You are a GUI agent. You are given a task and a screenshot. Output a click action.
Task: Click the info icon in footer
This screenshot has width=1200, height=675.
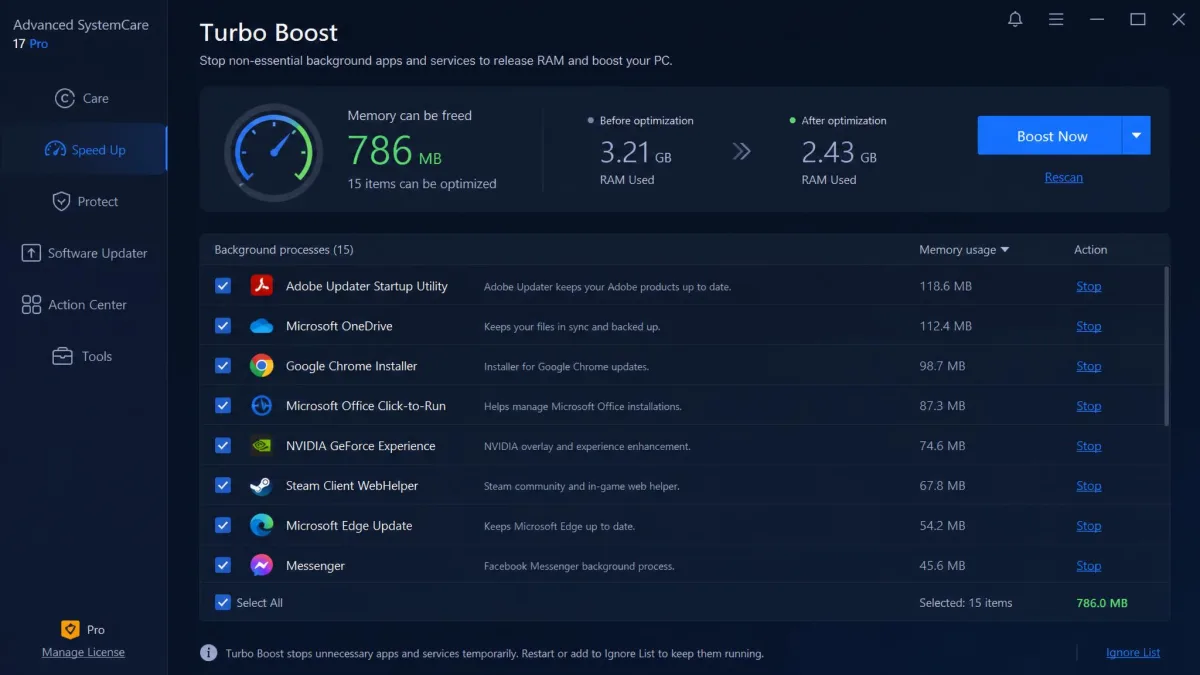click(x=208, y=653)
